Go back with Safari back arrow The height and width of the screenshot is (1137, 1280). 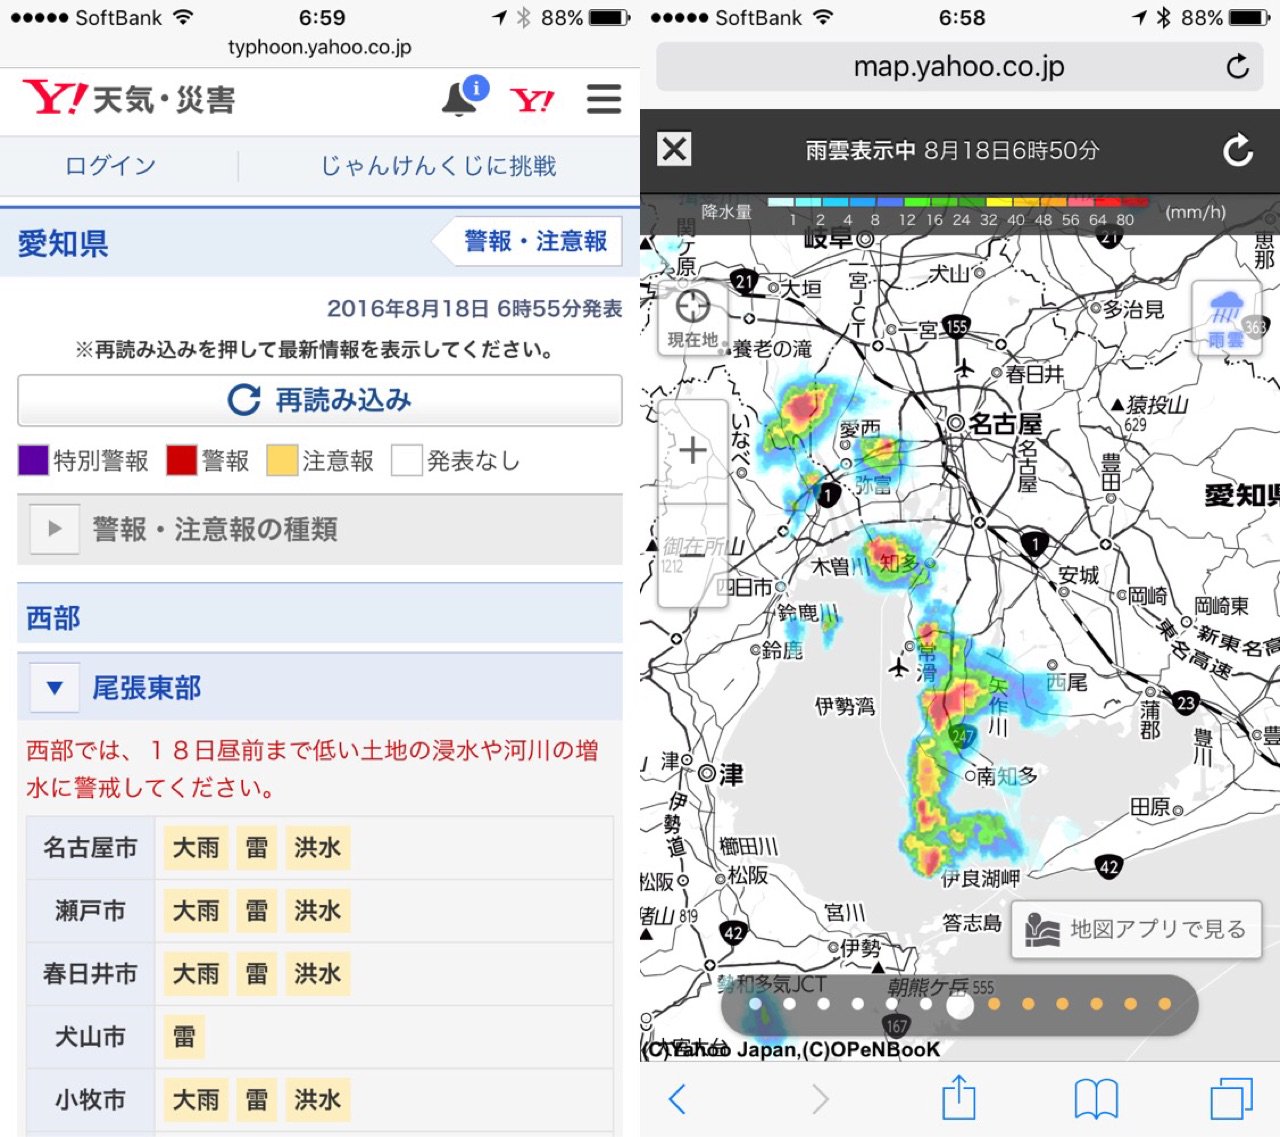point(677,1099)
